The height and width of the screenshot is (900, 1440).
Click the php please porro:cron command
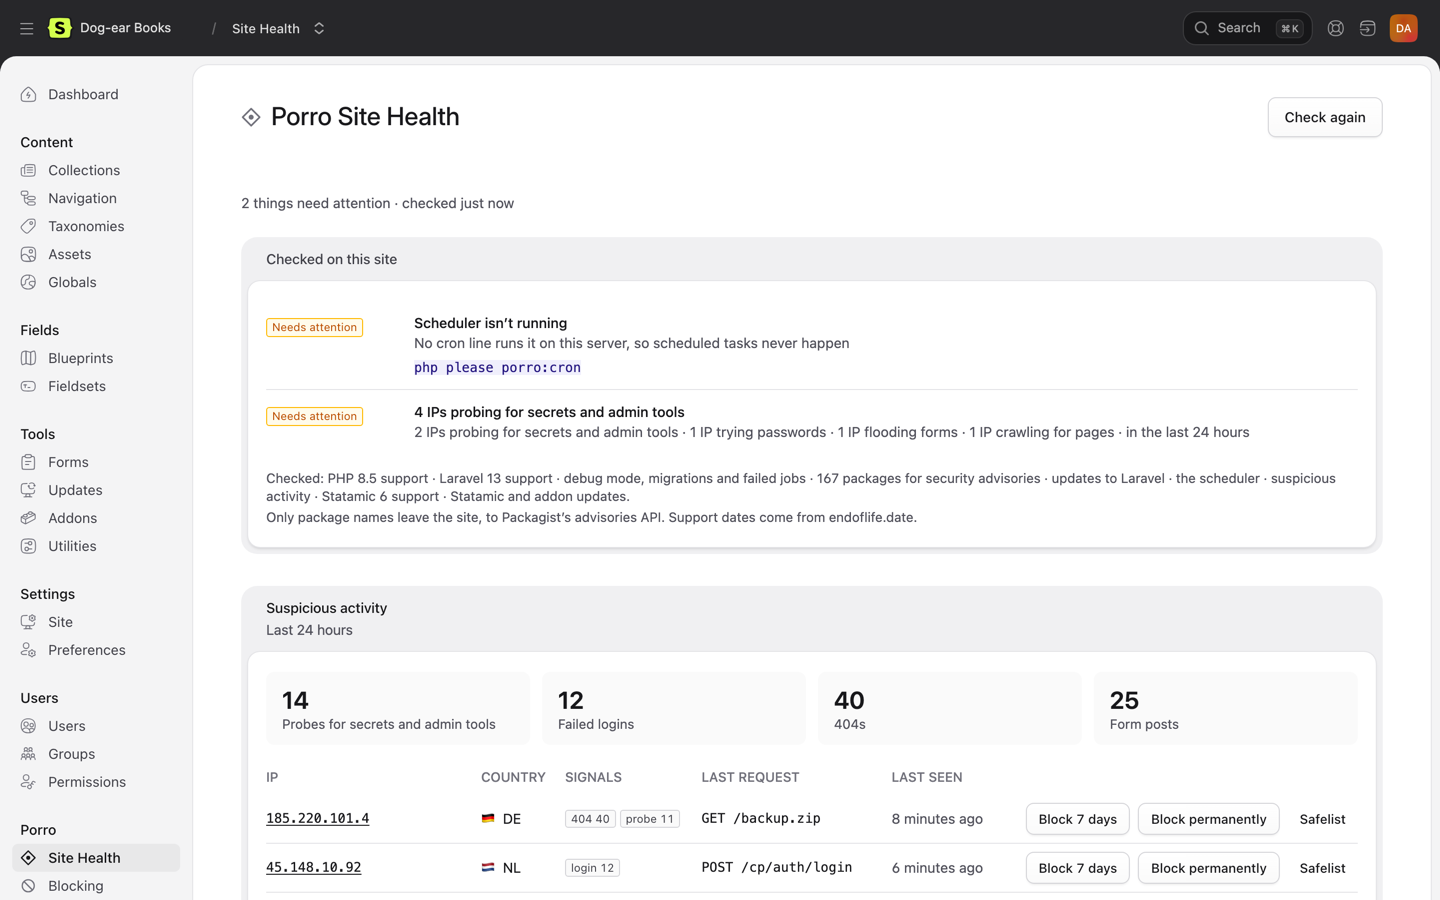pos(497,368)
